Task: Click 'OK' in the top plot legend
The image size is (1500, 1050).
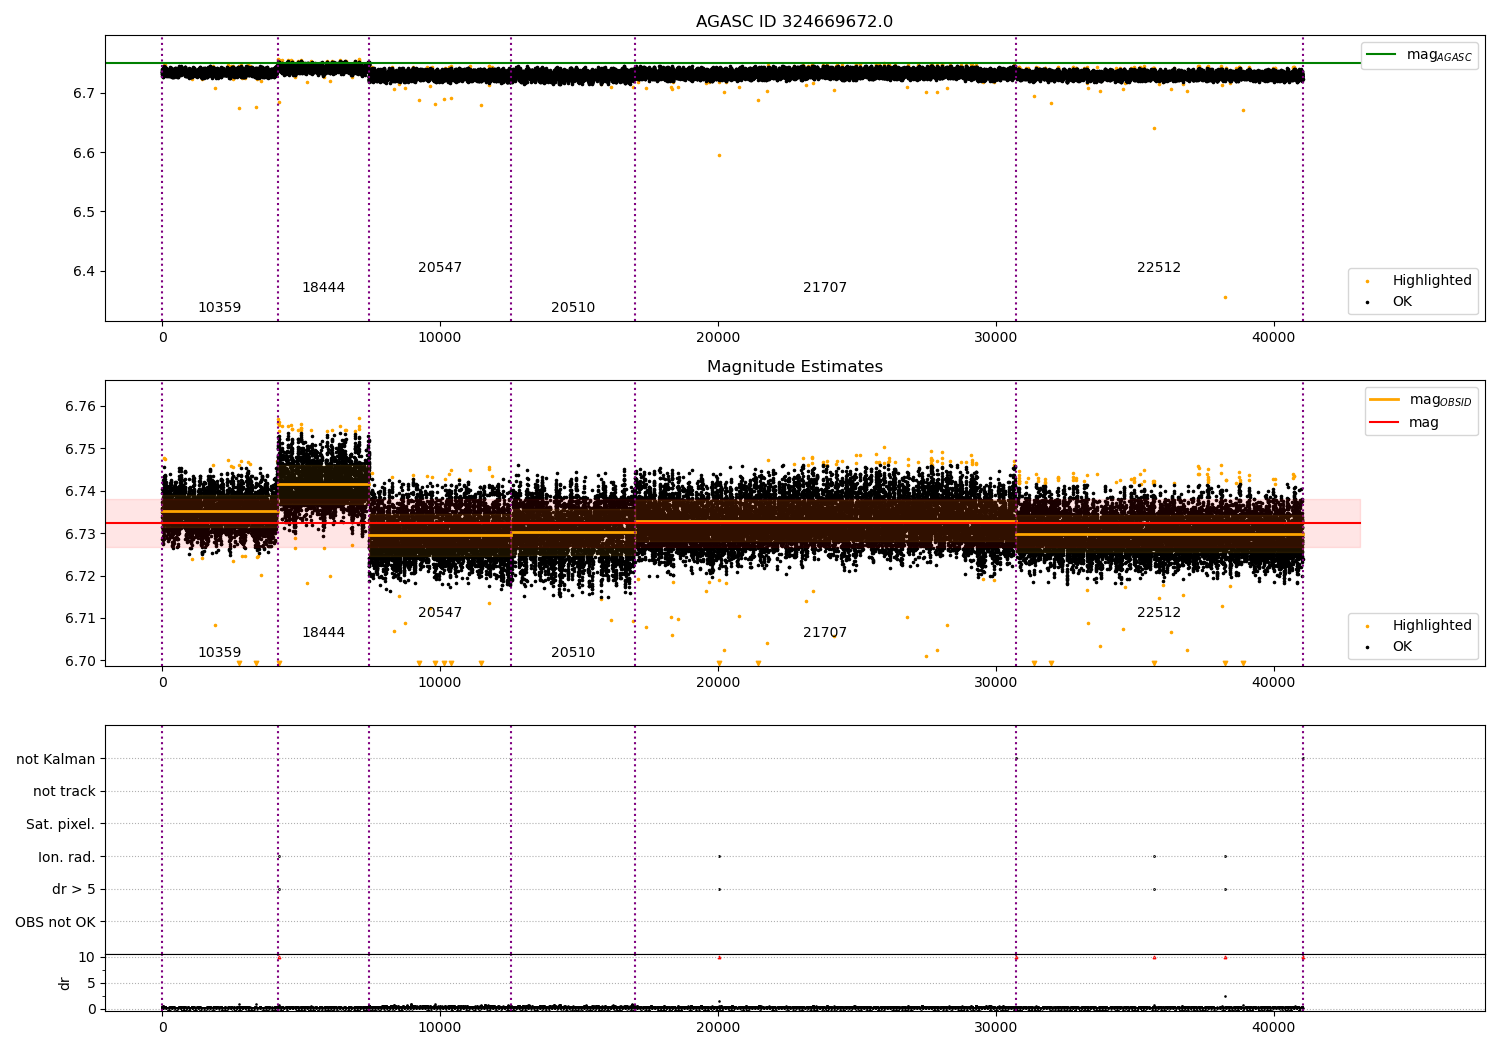Action: pos(1402,301)
